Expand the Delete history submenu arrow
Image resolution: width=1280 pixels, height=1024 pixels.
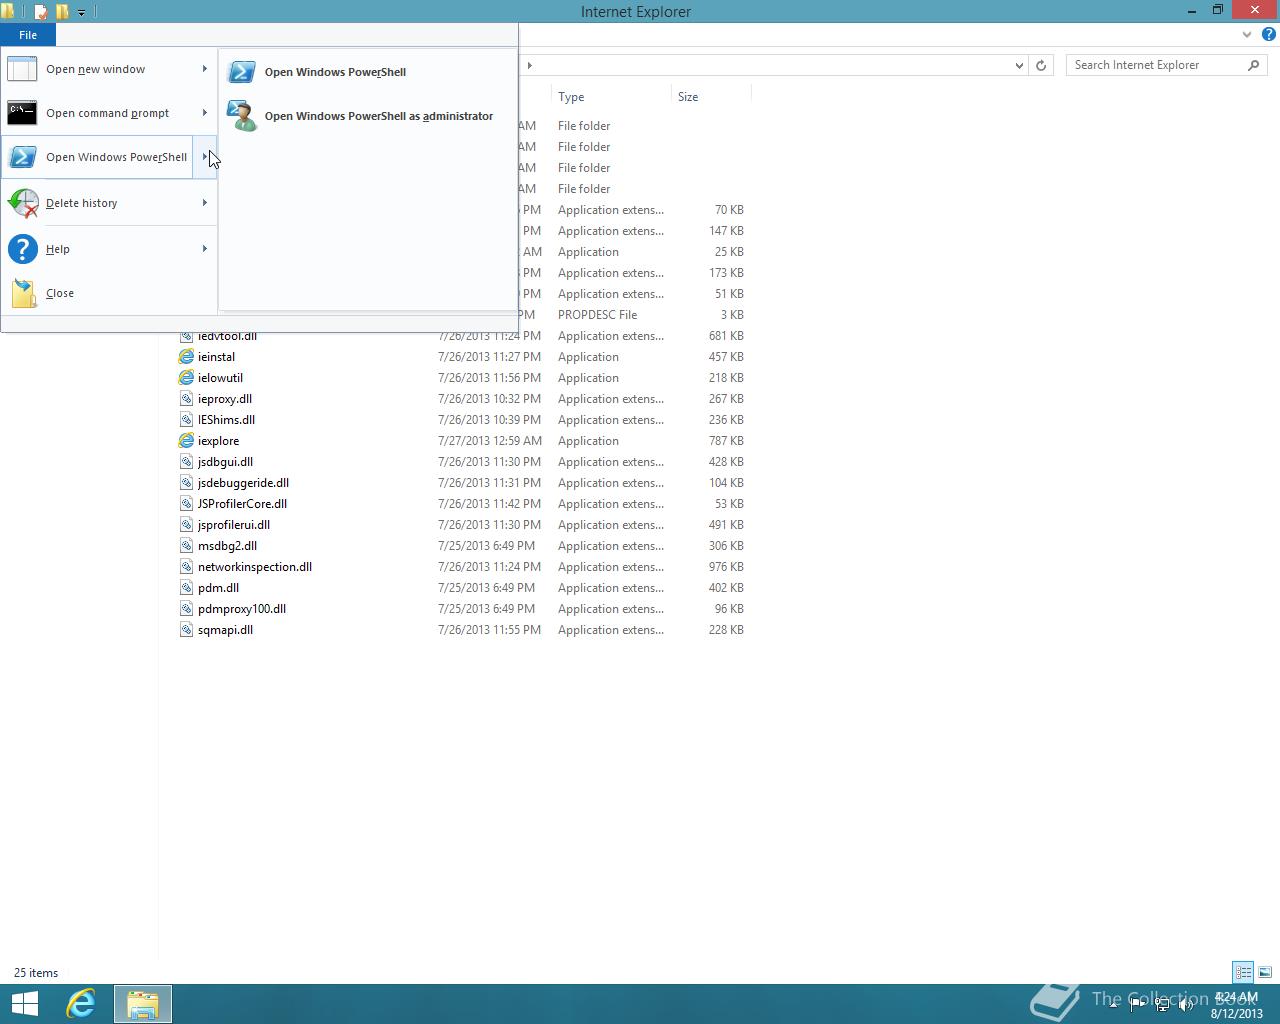[205, 203]
